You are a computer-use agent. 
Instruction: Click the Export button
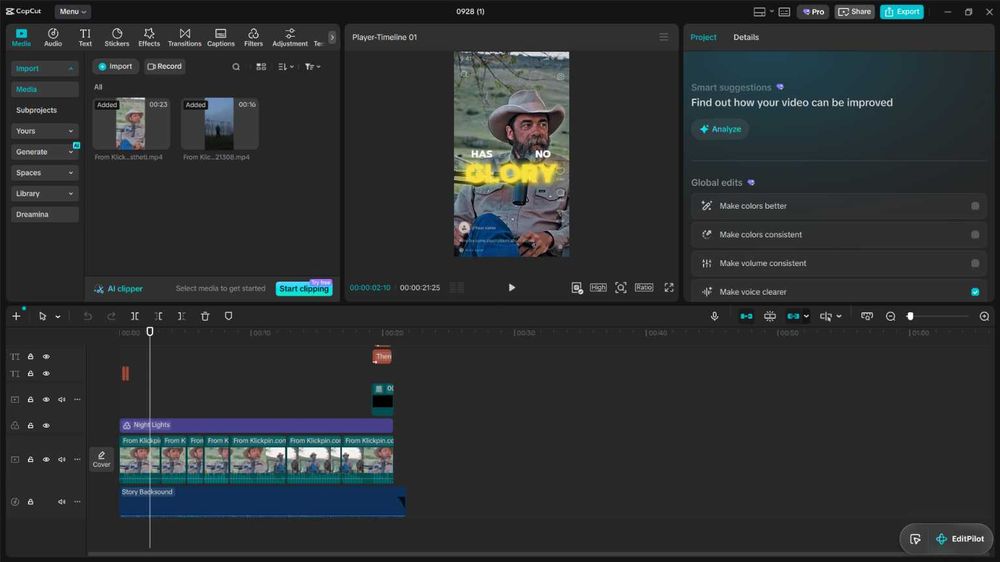click(901, 11)
